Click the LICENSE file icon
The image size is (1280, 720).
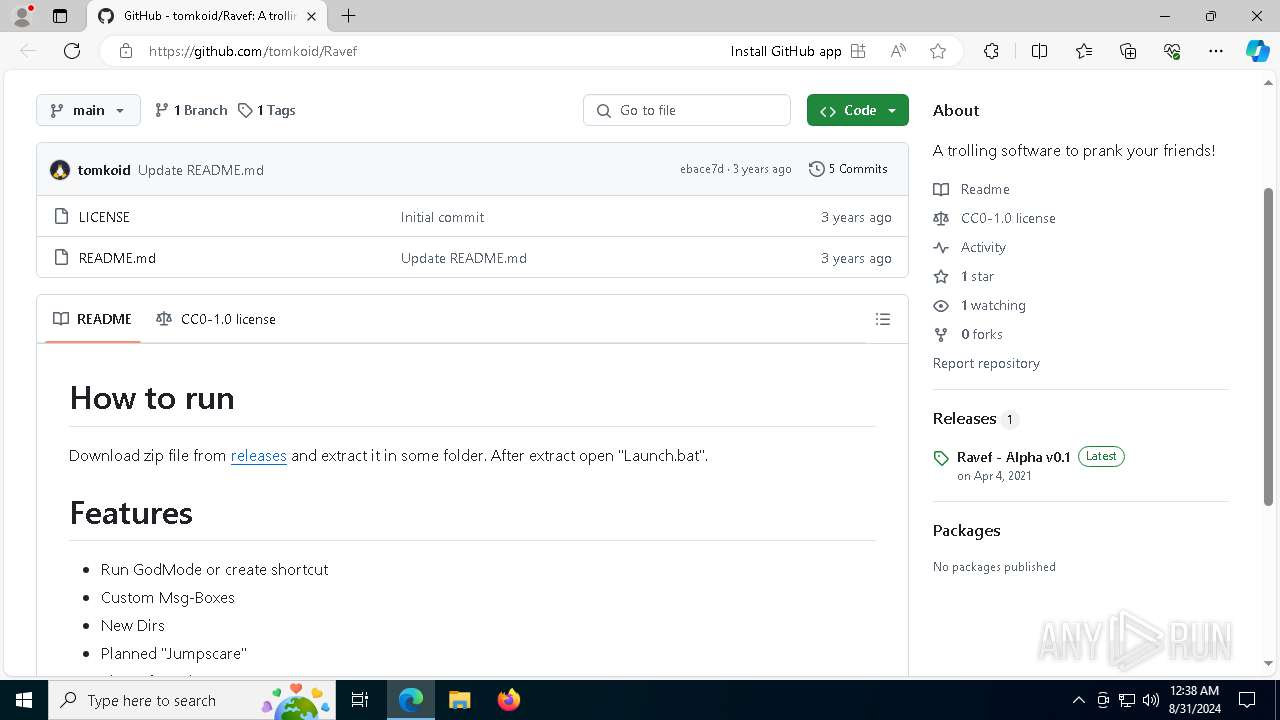60,217
